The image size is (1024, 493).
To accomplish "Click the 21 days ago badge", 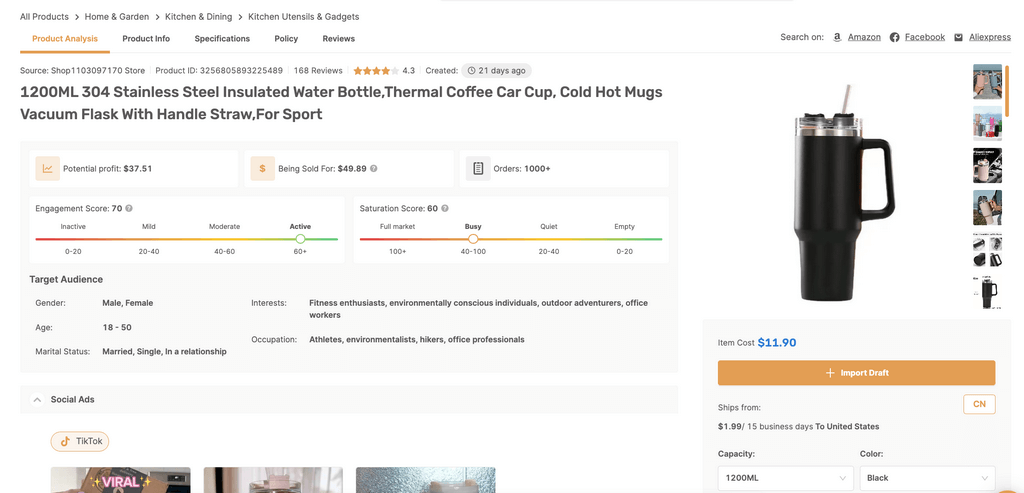I will tap(496, 71).
